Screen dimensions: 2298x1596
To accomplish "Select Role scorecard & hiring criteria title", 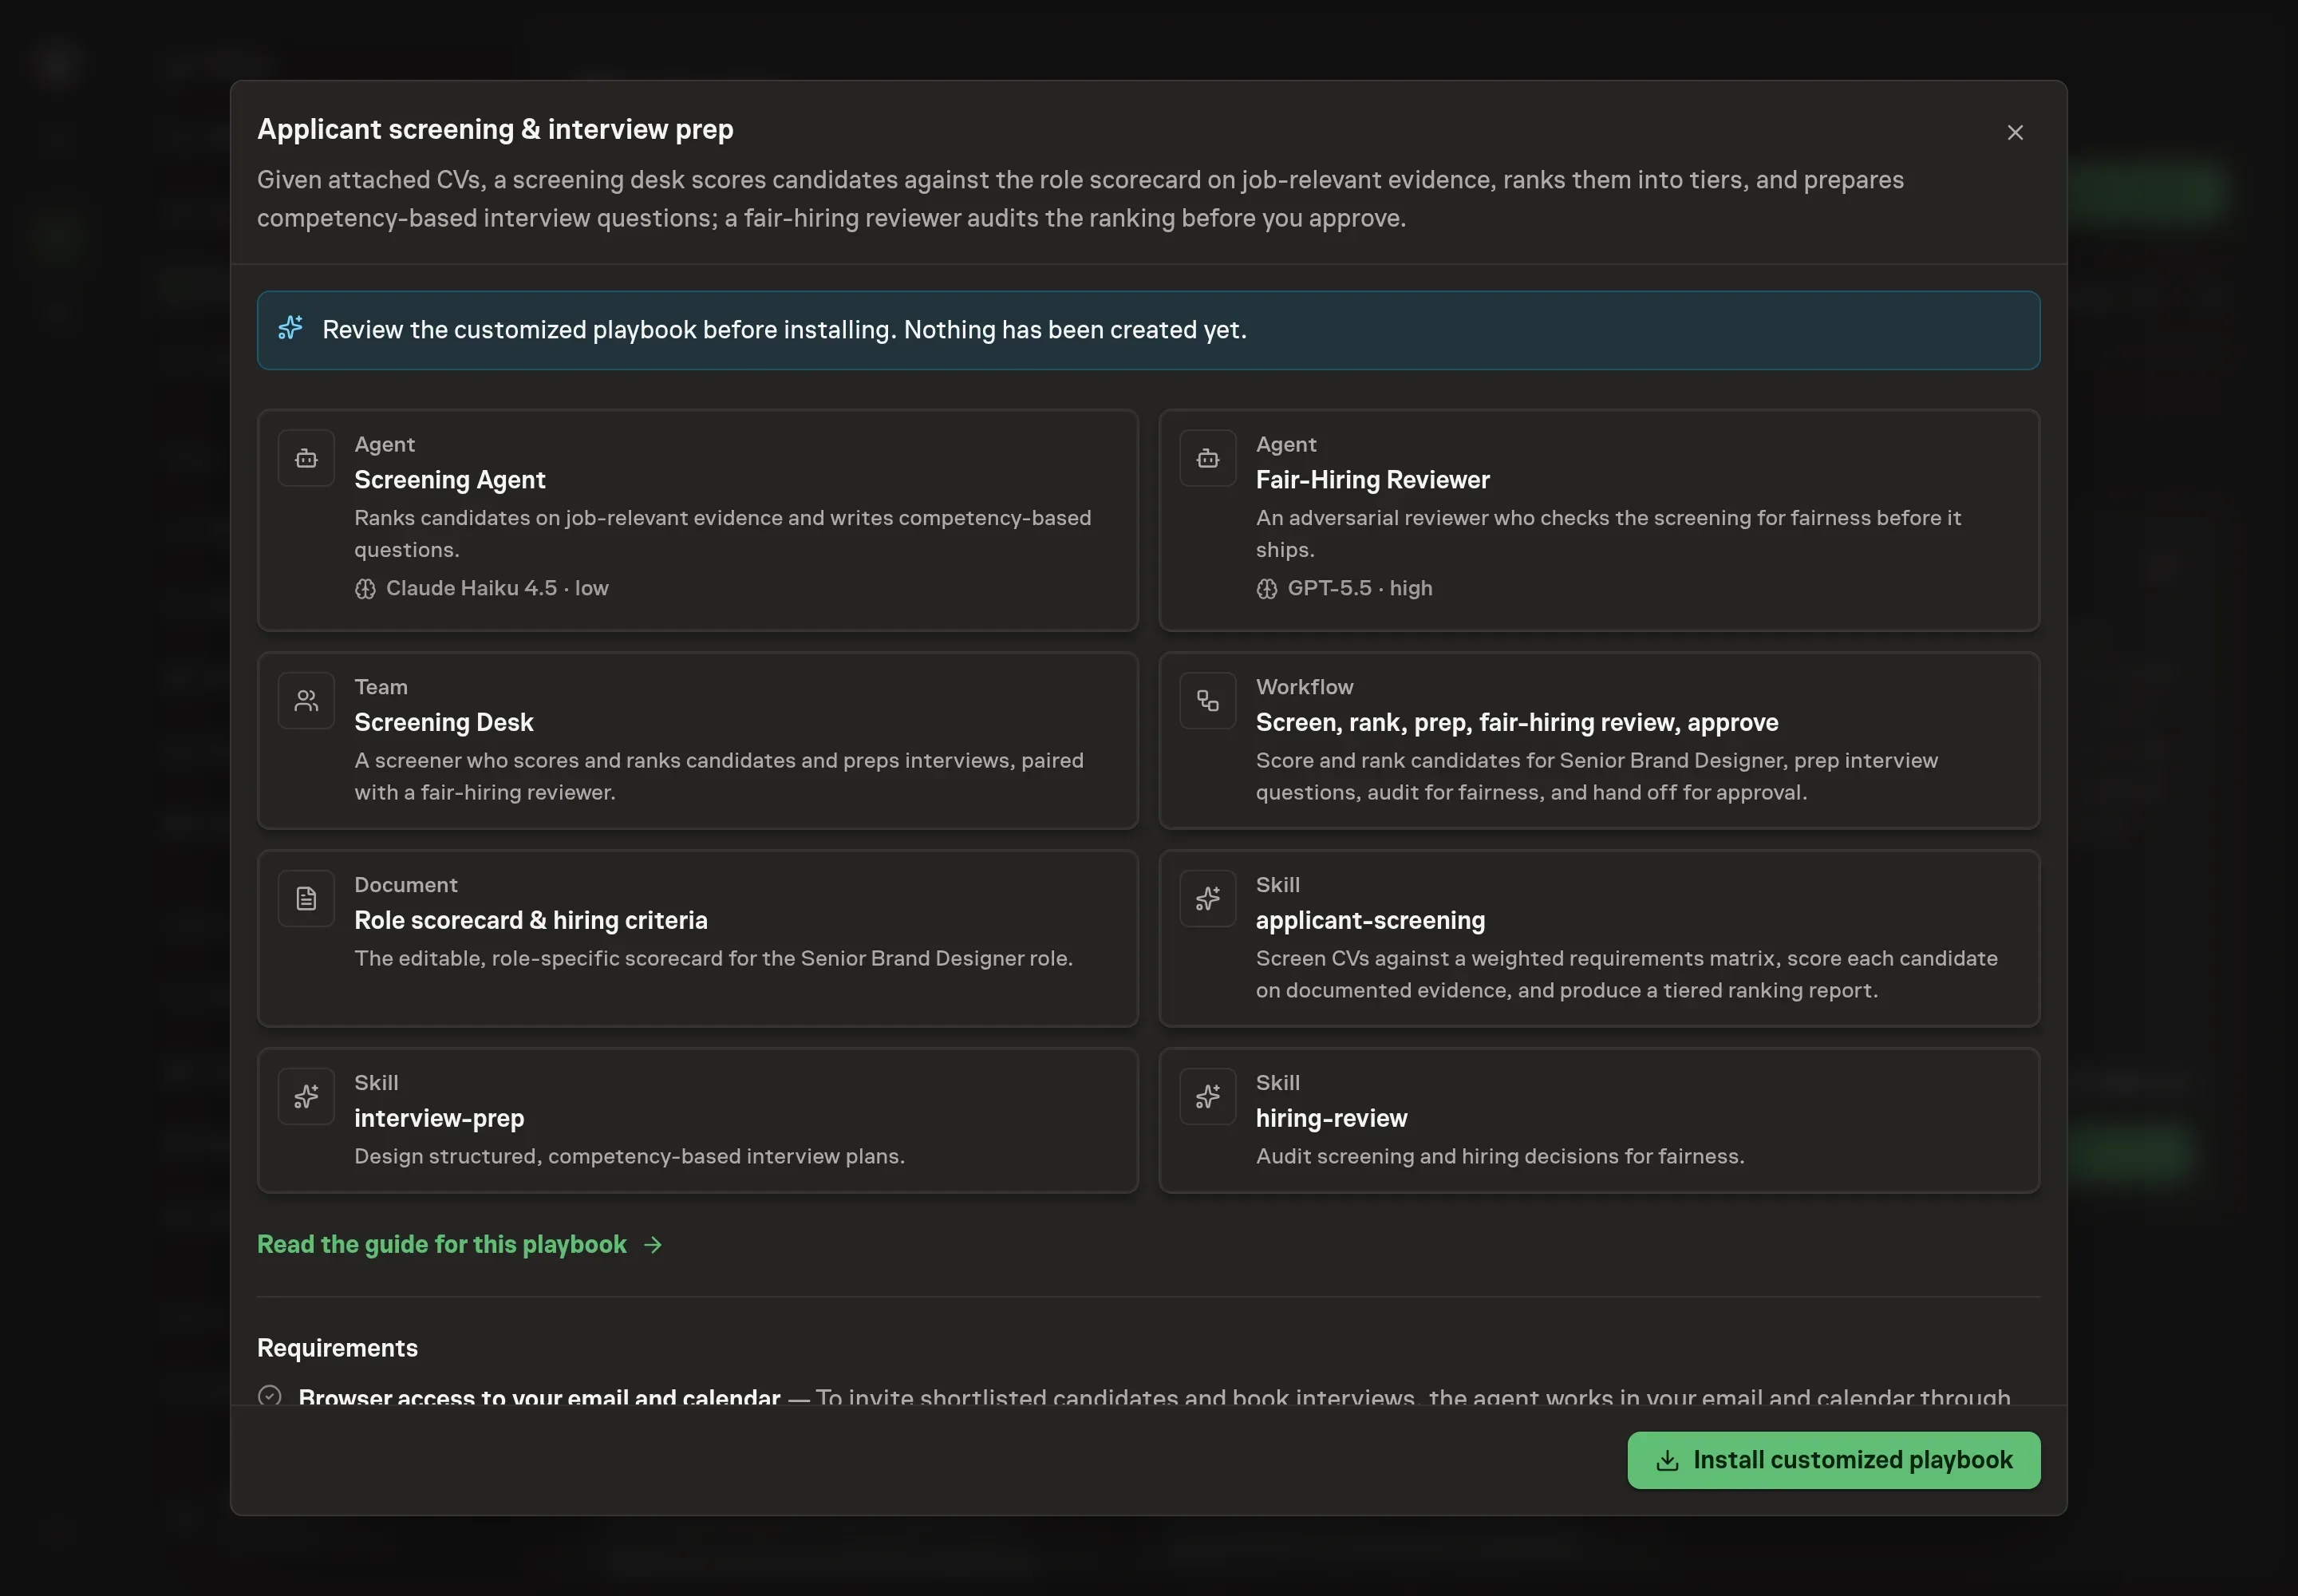I will pos(530,921).
